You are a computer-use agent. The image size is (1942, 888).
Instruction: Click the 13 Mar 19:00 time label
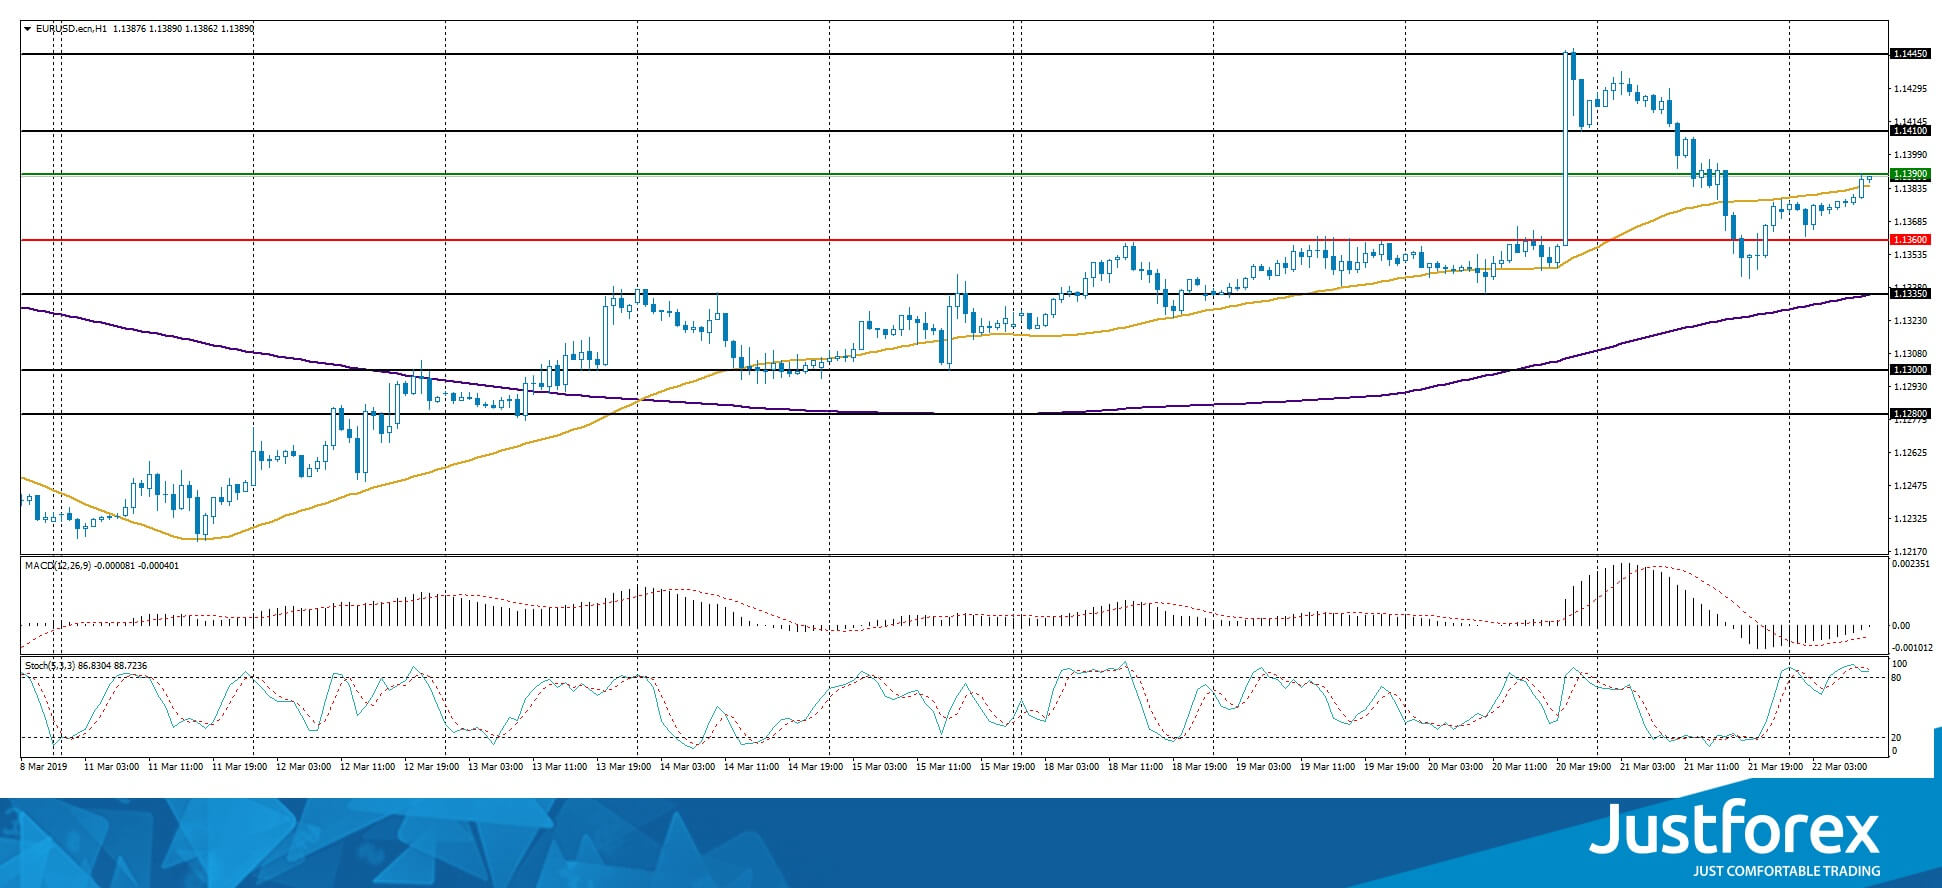(x=624, y=767)
